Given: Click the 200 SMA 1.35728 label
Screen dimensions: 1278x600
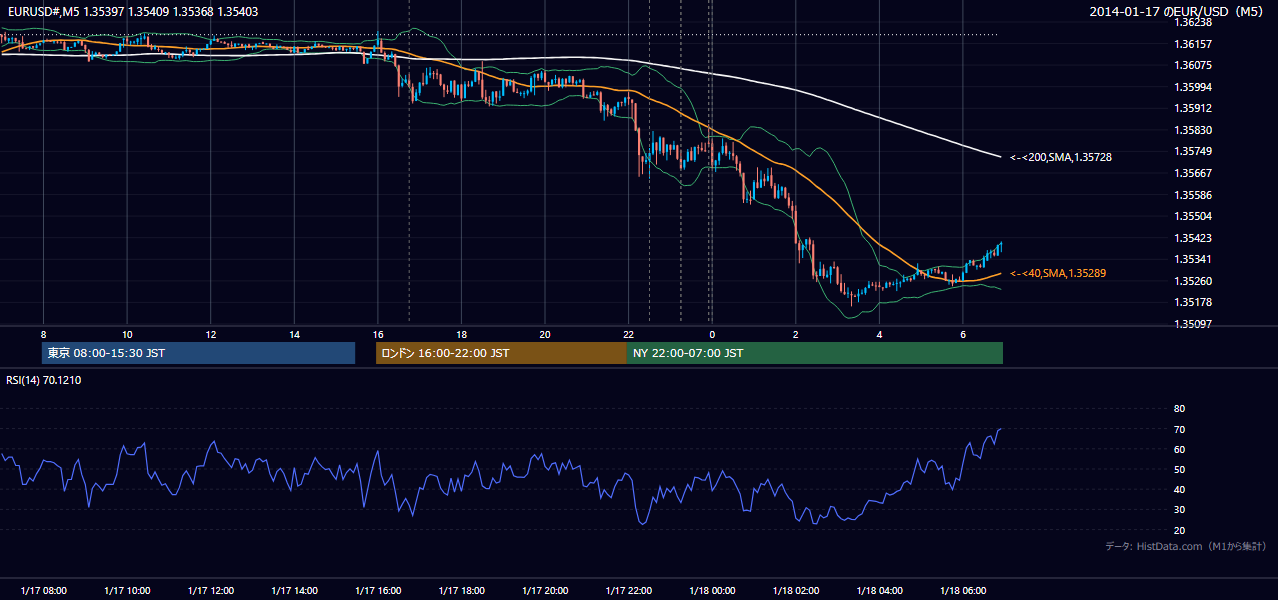Looking at the screenshot, I should [1061, 157].
